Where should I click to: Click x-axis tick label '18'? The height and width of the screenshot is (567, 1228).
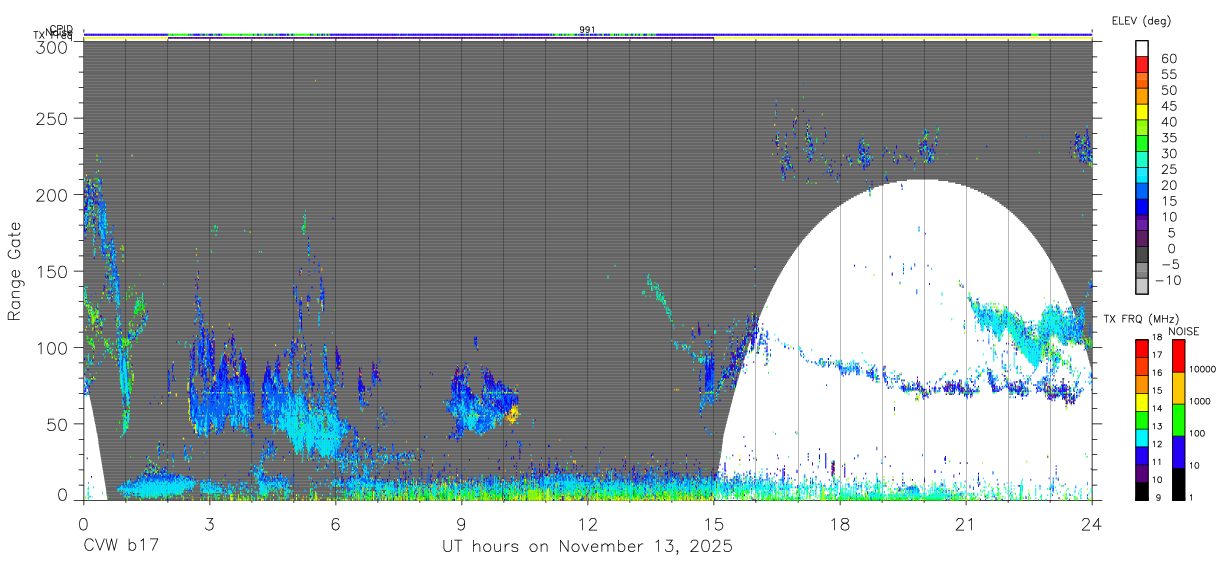pyautogui.click(x=840, y=523)
